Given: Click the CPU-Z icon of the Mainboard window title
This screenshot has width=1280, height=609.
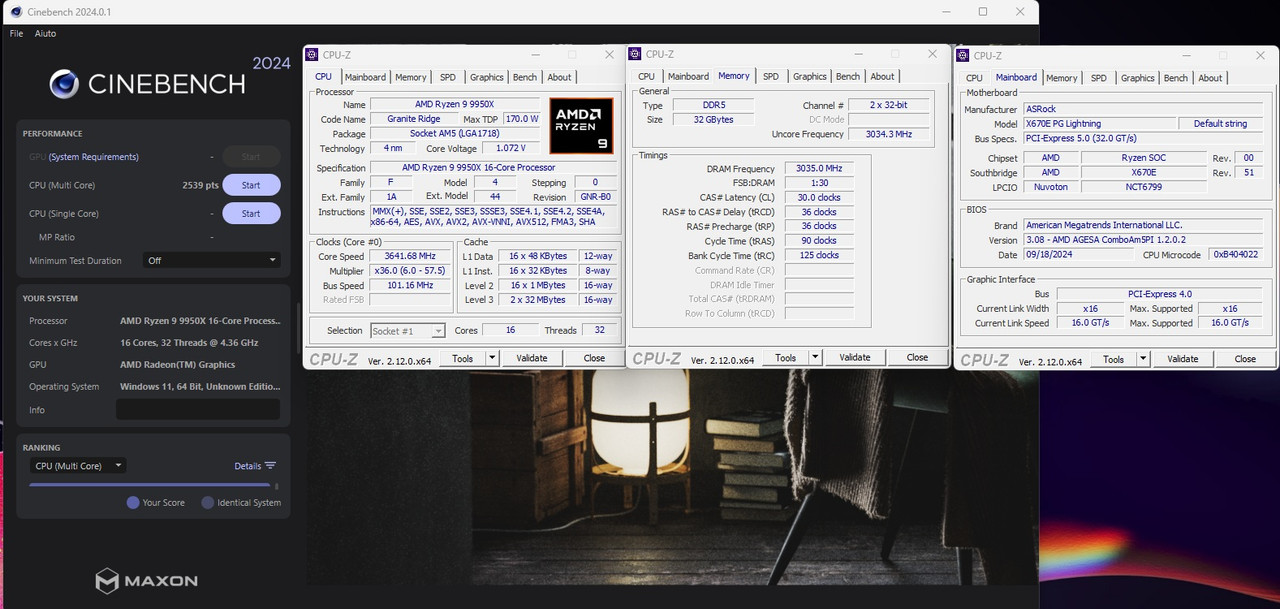Looking at the screenshot, I should [963, 56].
